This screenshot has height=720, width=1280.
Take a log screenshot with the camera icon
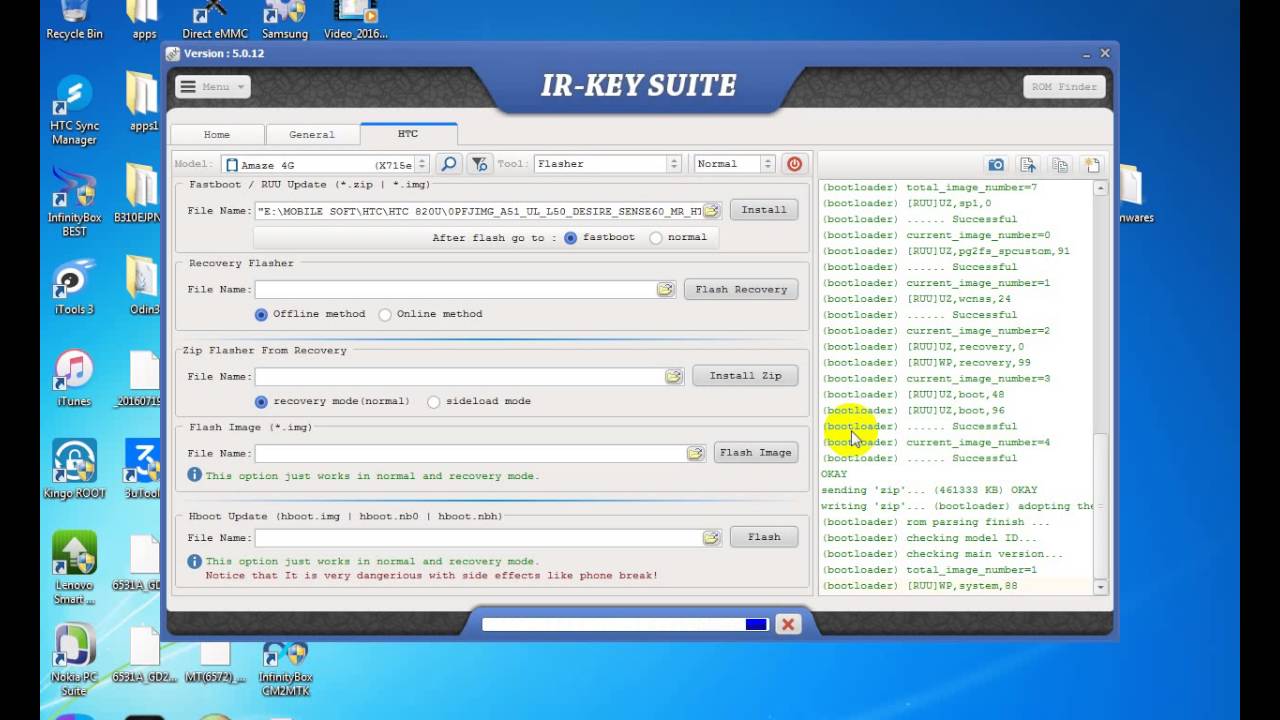pos(996,165)
